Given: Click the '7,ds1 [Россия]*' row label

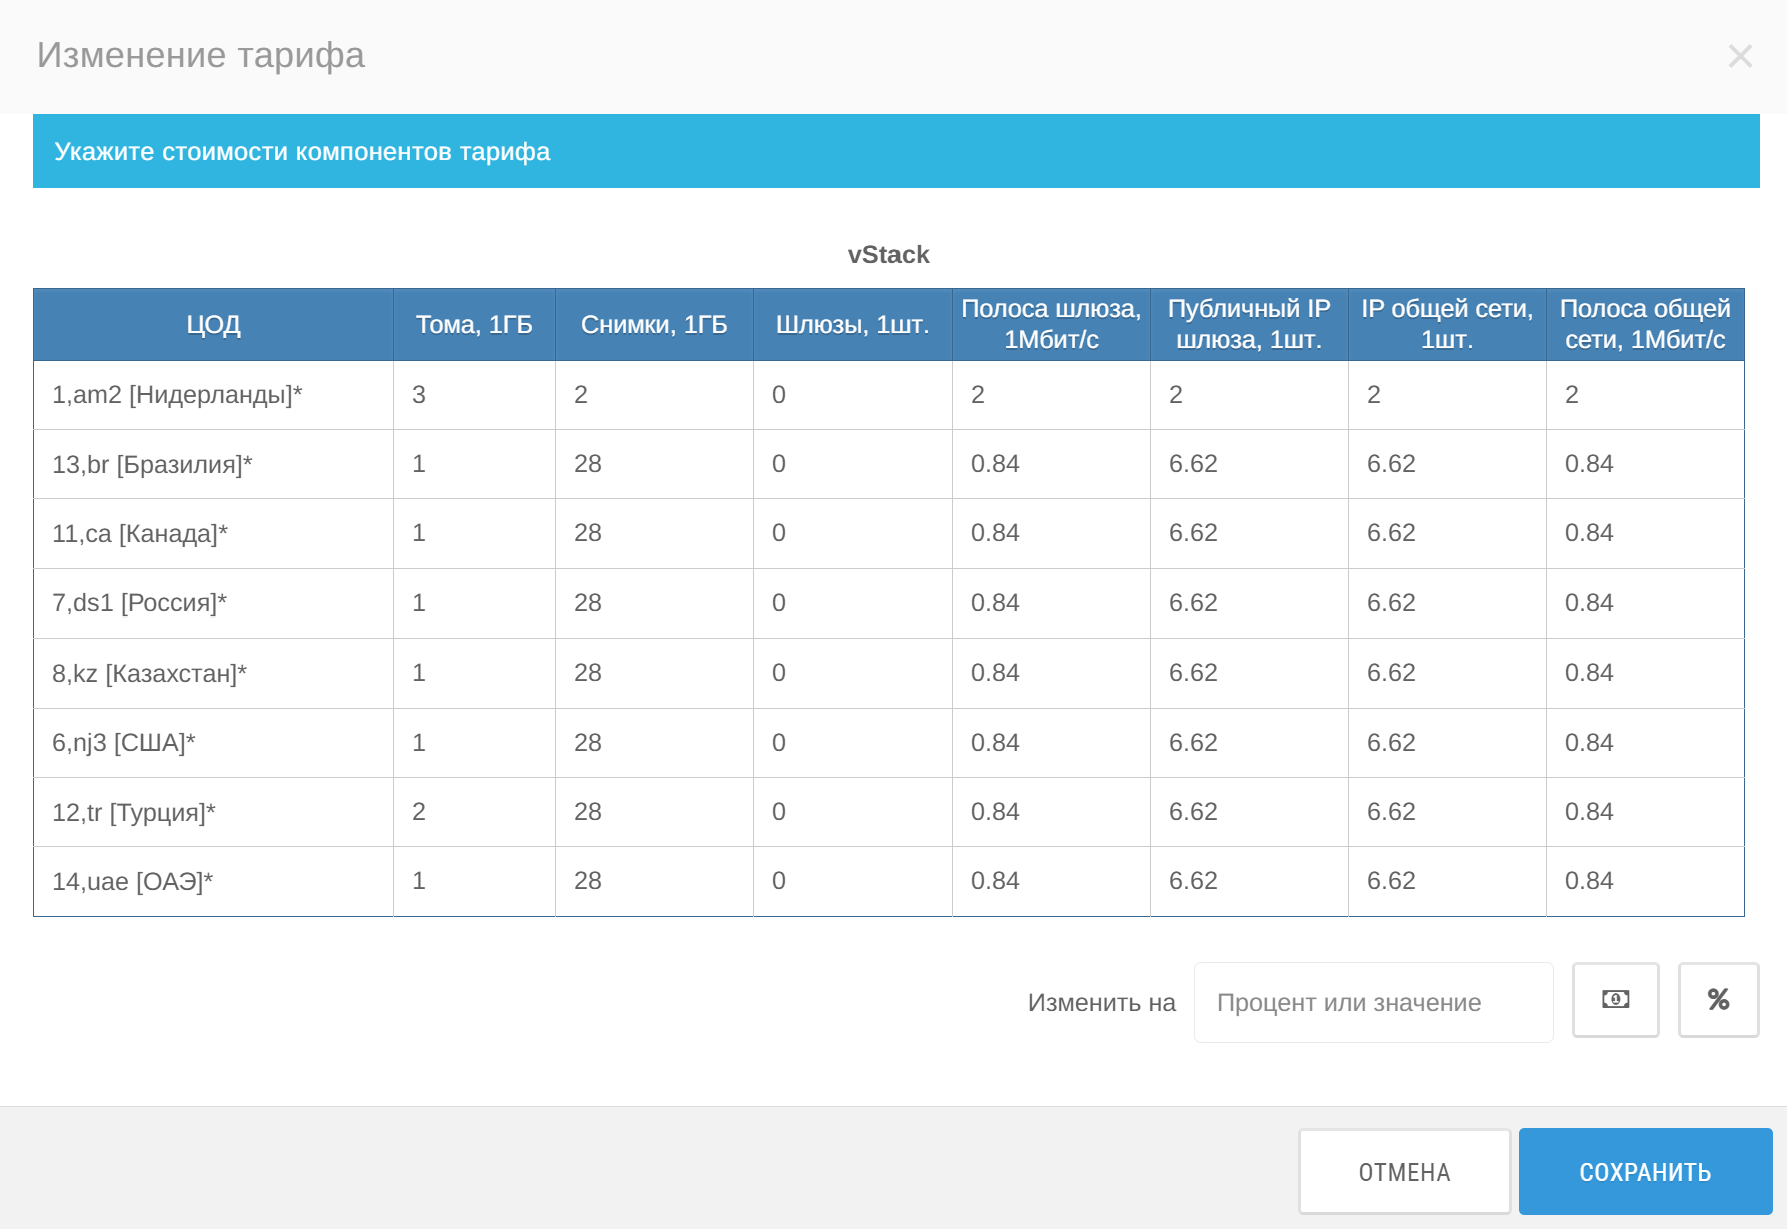Looking at the screenshot, I should click(139, 603).
